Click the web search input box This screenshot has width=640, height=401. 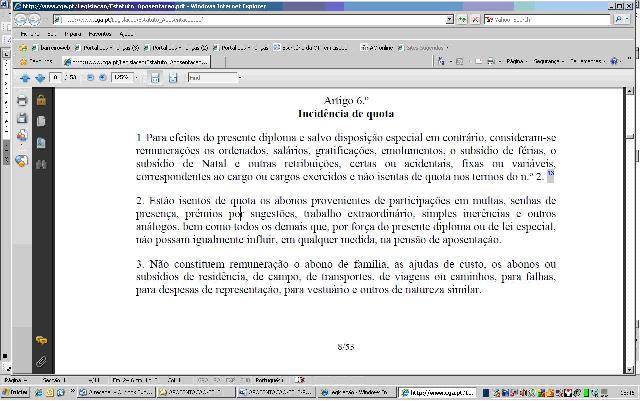[x=549, y=19]
